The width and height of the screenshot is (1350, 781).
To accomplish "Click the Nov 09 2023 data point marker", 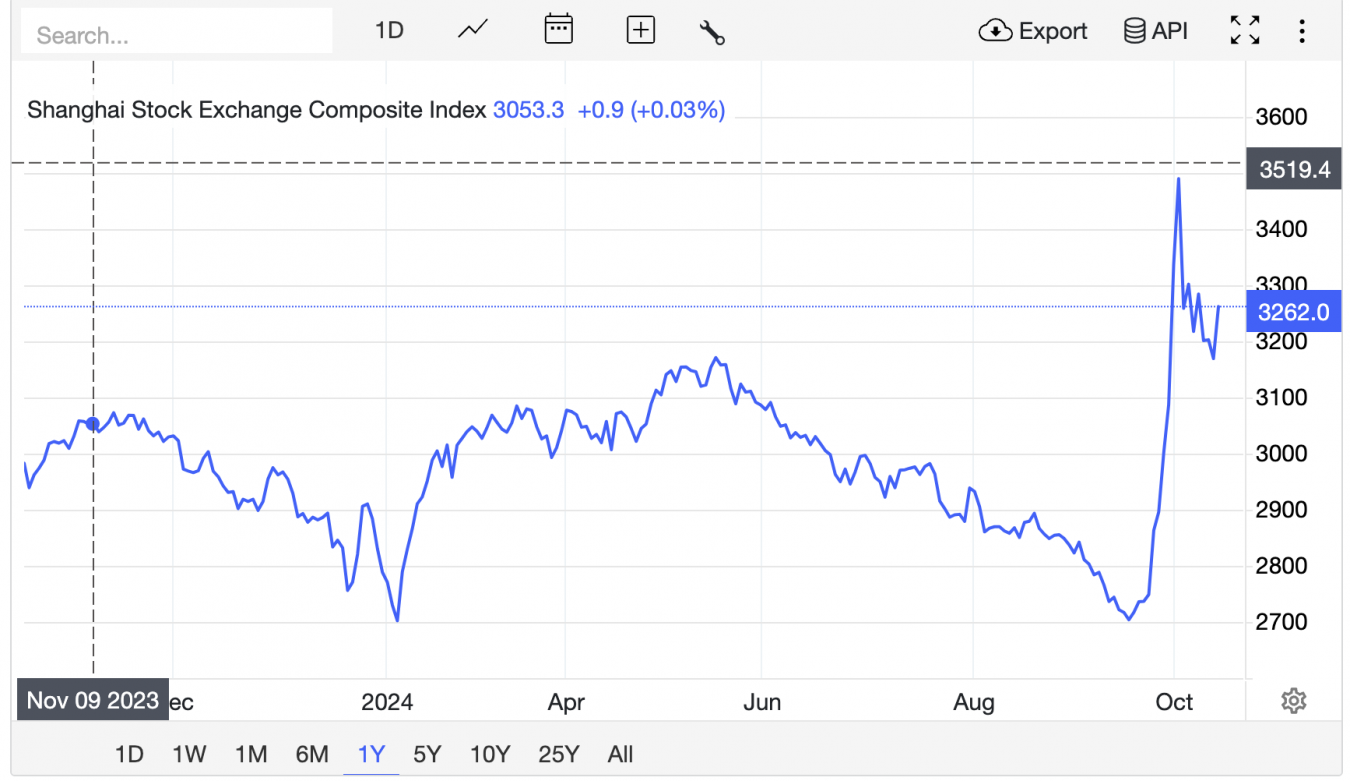I will (x=93, y=424).
